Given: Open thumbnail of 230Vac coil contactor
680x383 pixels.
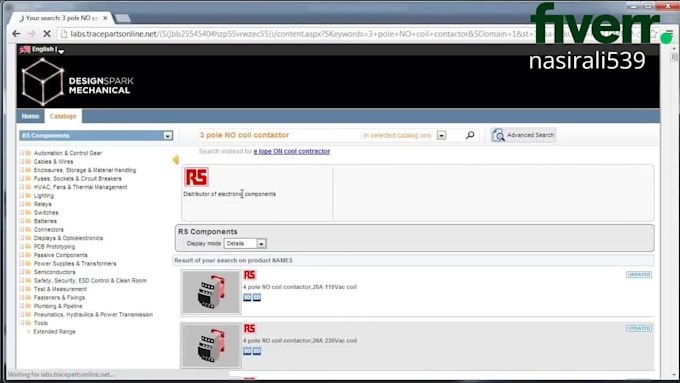Looking at the screenshot, I should point(211,346).
